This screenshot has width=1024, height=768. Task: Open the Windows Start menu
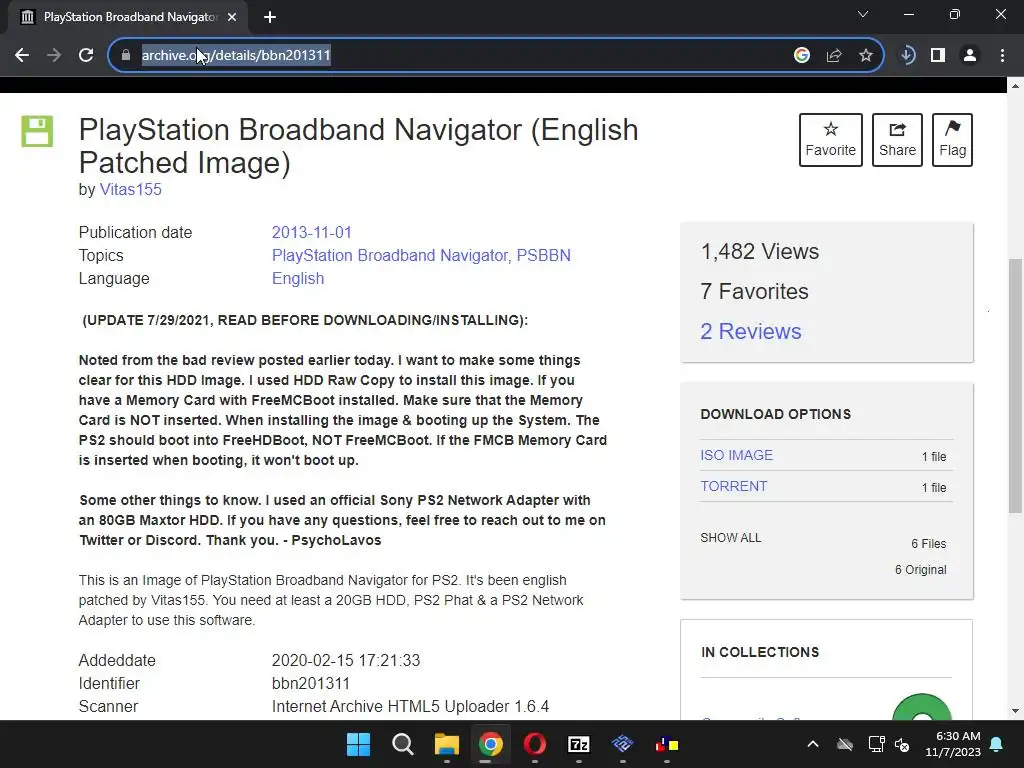359,744
